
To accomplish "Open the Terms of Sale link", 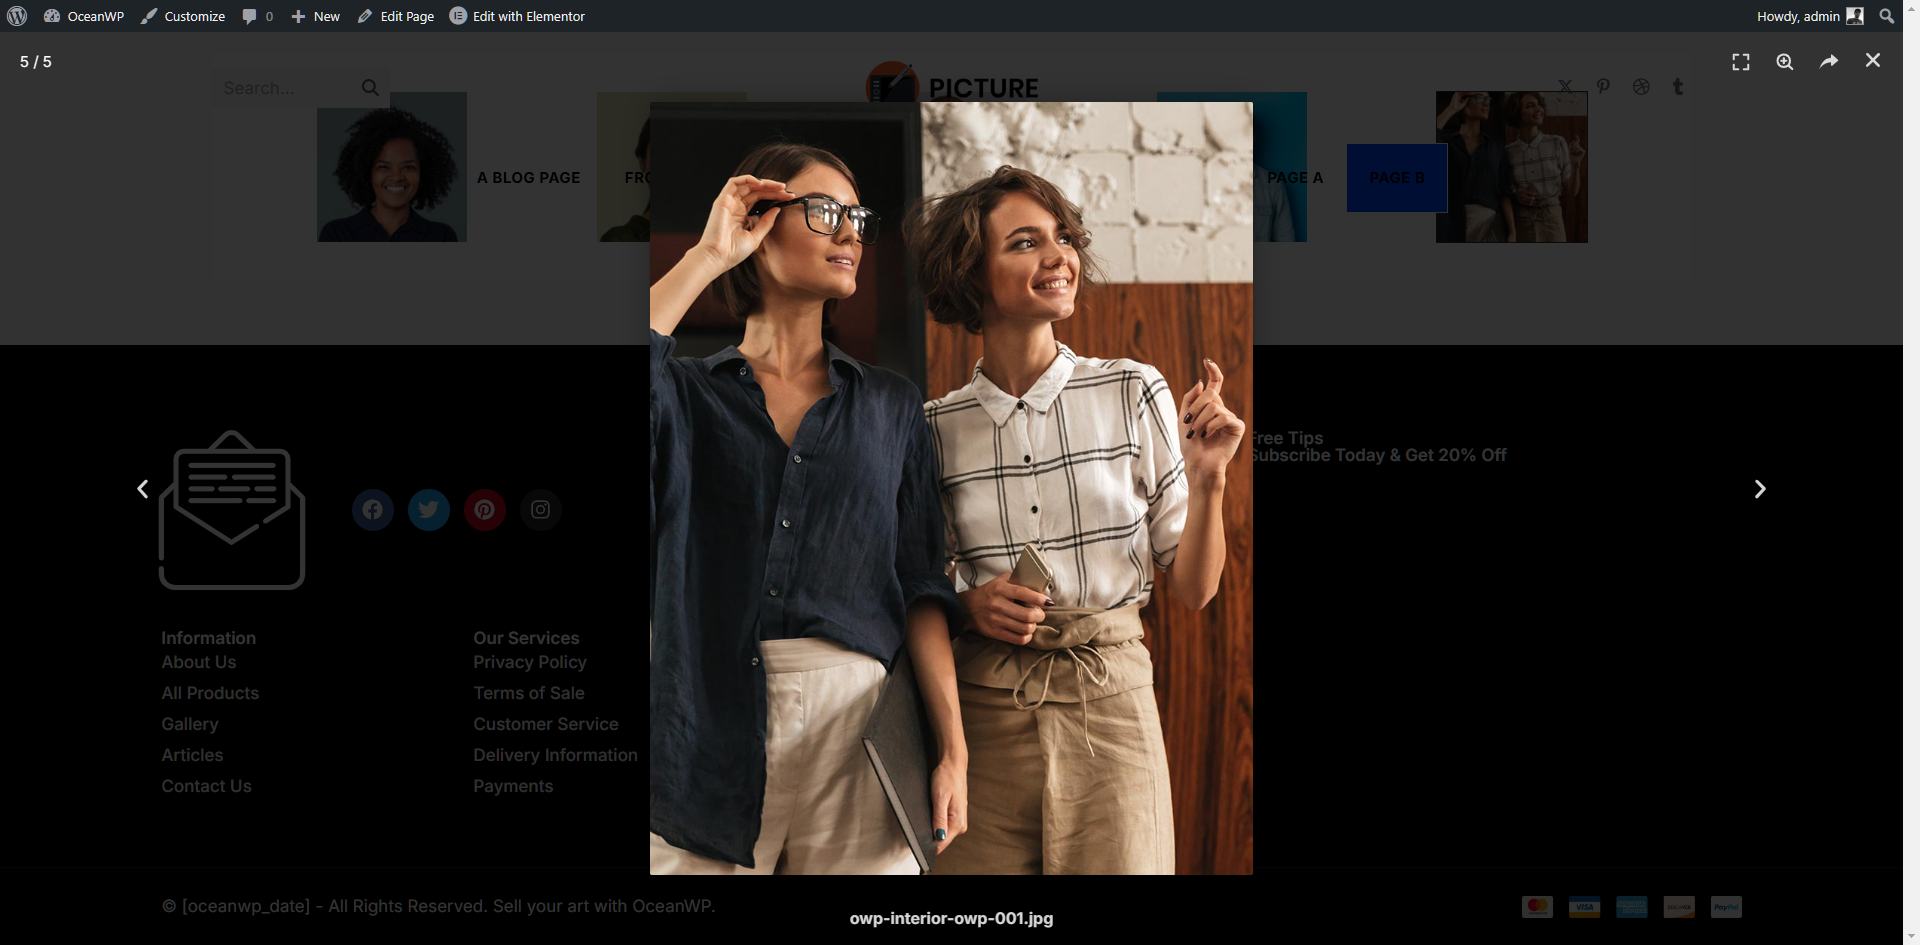I will [529, 693].
